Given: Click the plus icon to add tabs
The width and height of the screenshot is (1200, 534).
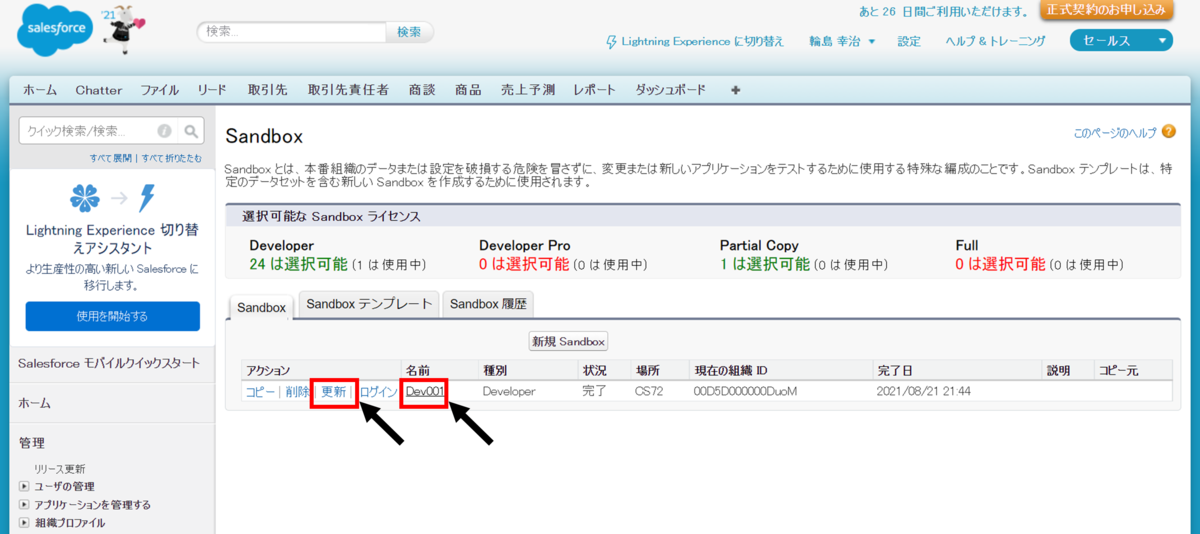Looking at the screenshot, I should (736, 90).
